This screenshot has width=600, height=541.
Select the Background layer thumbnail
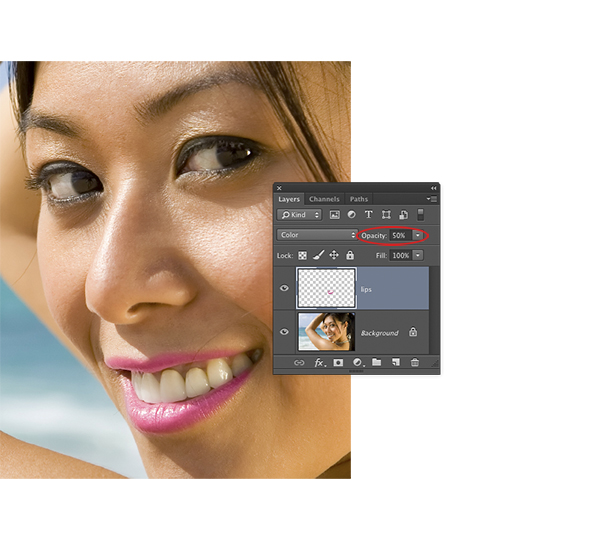click(326, 331)
